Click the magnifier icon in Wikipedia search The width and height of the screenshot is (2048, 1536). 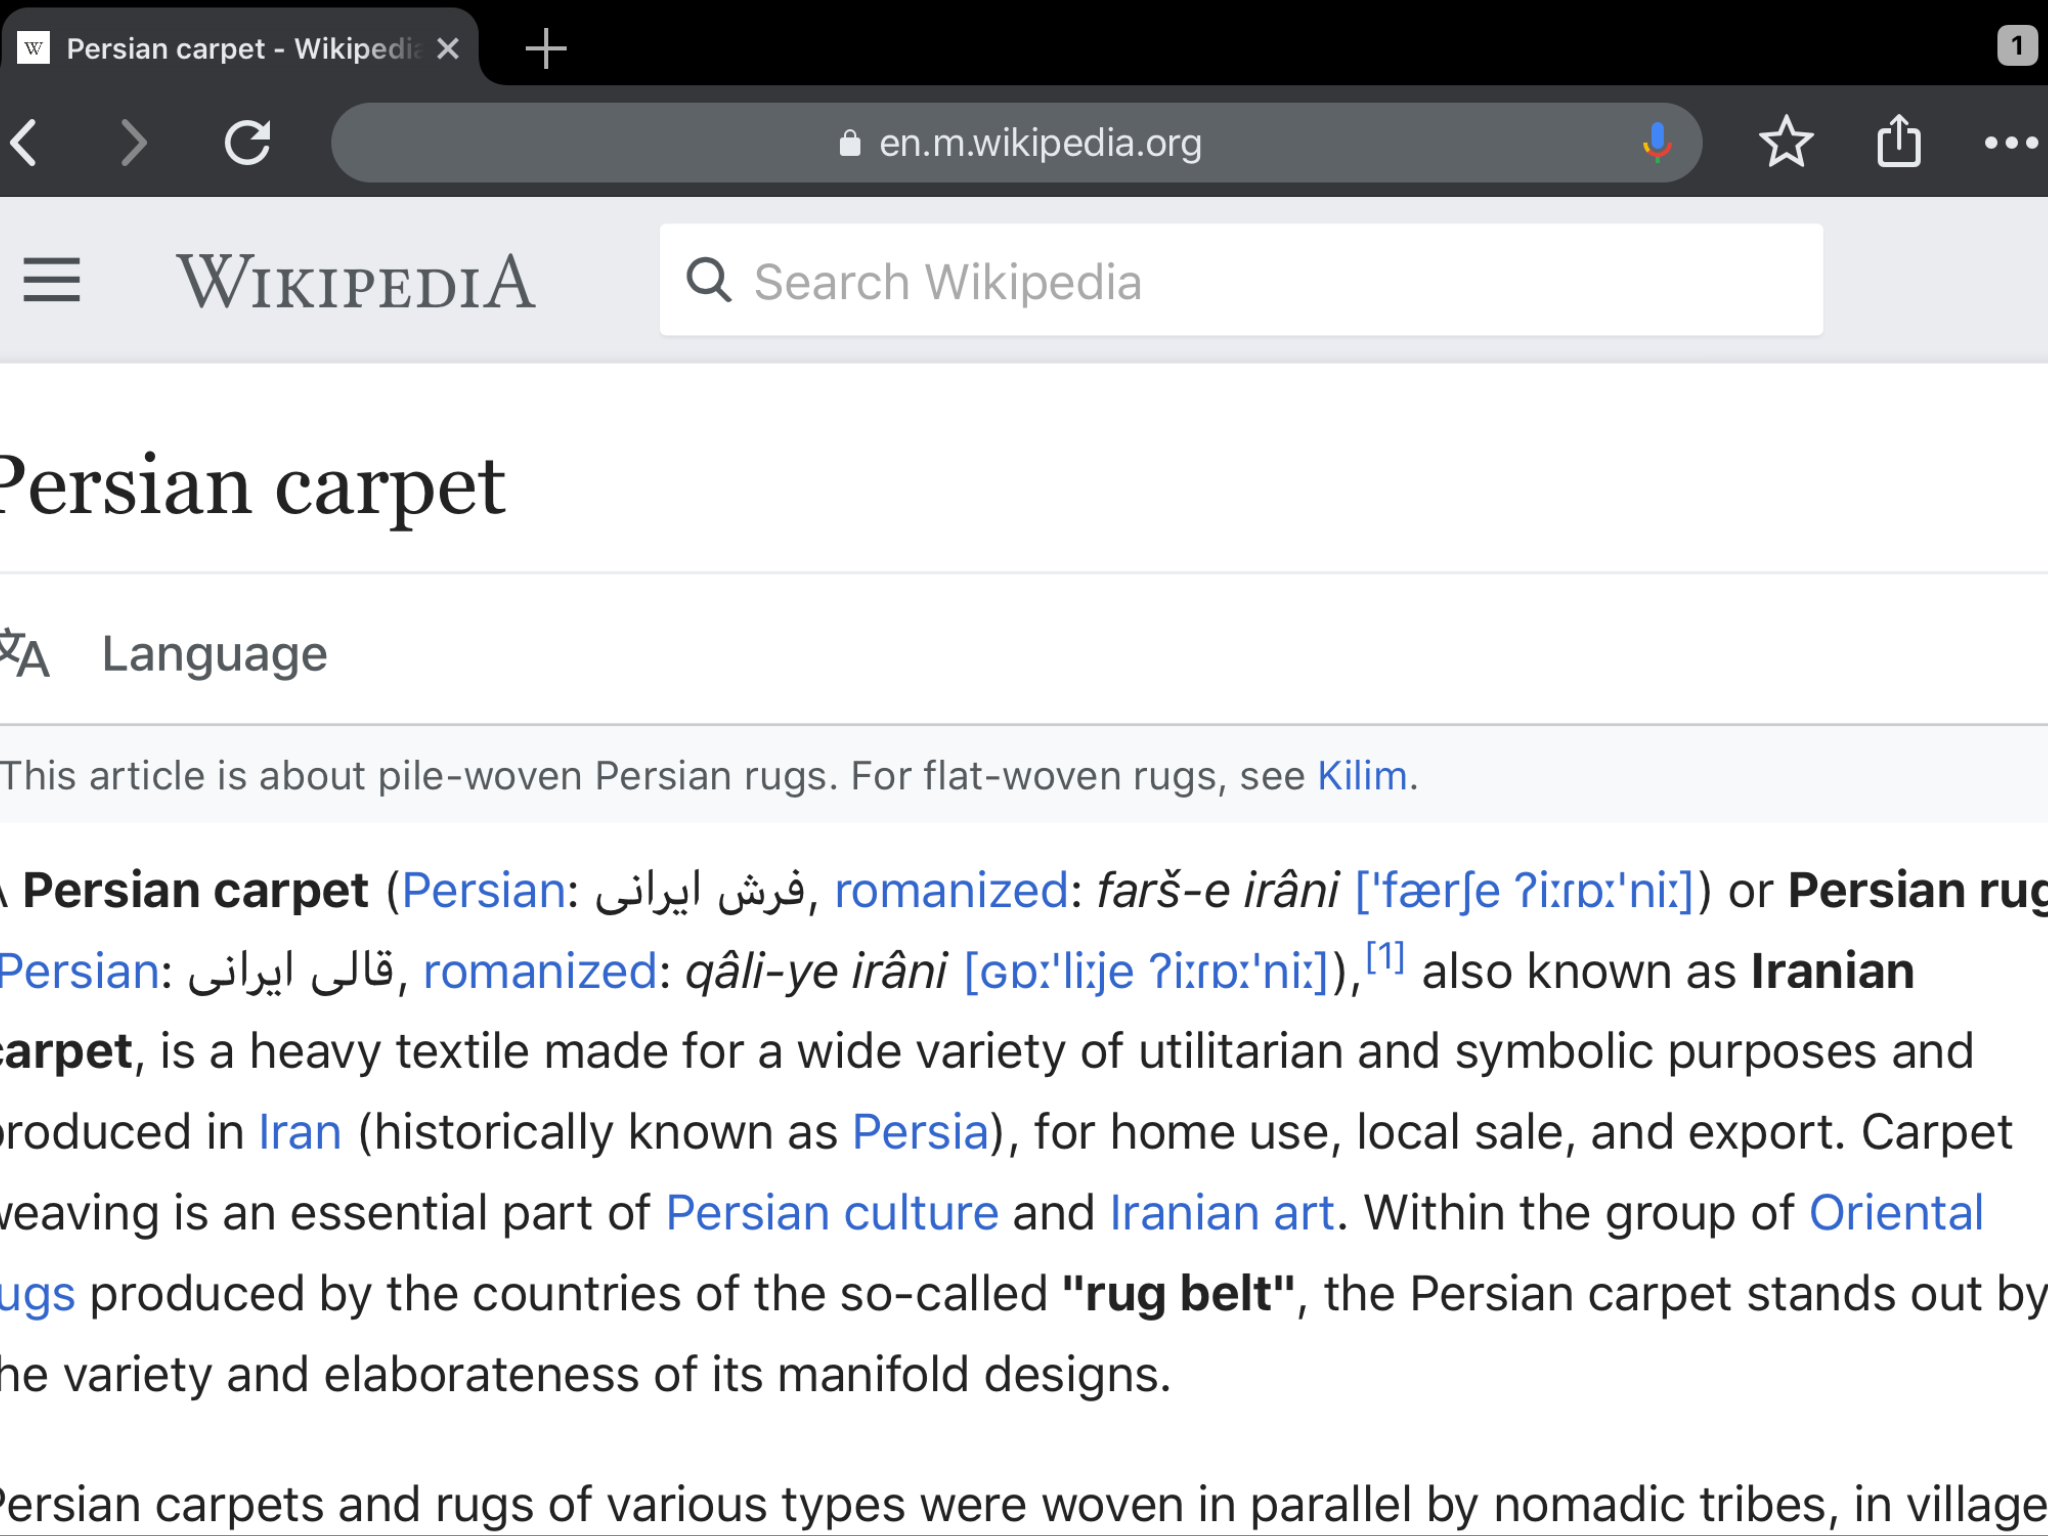709,280
